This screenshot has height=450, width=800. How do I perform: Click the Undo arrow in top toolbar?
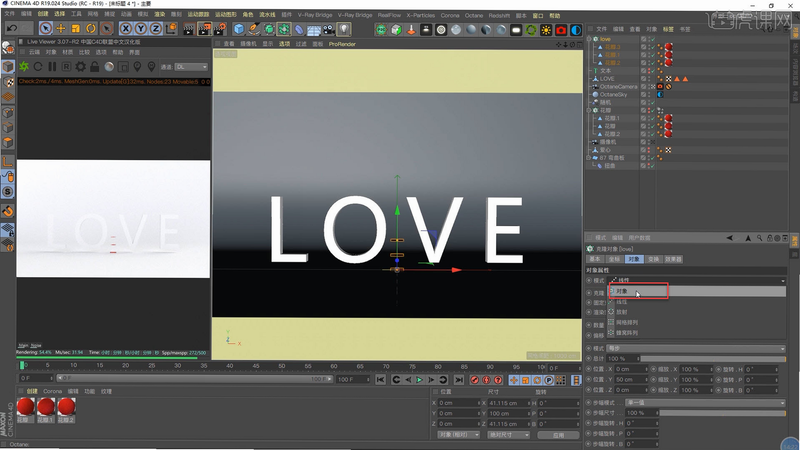tap(12, 29)
